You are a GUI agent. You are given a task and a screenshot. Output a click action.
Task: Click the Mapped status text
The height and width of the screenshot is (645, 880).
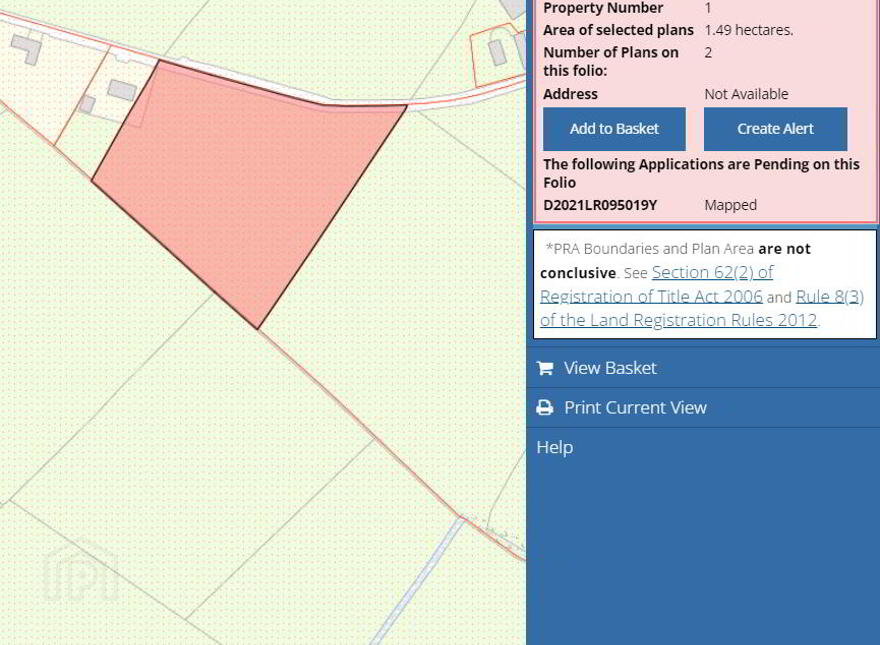pos(730,205)
